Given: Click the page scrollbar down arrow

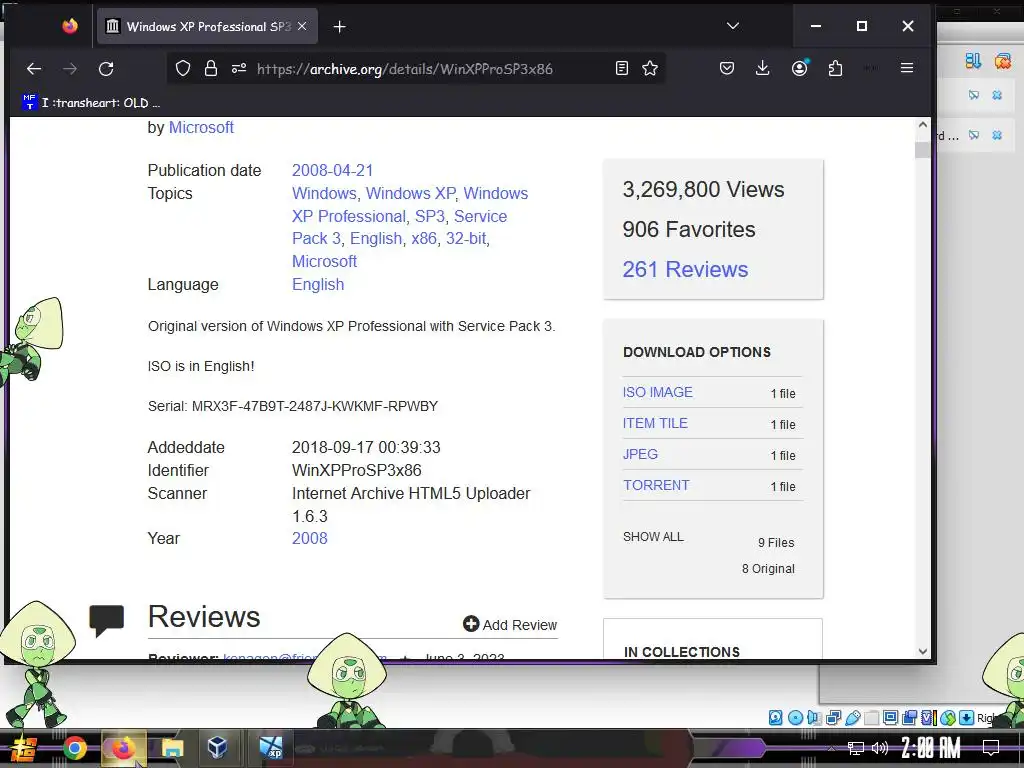Looking at the screenshot, I should tap(923, 651).
